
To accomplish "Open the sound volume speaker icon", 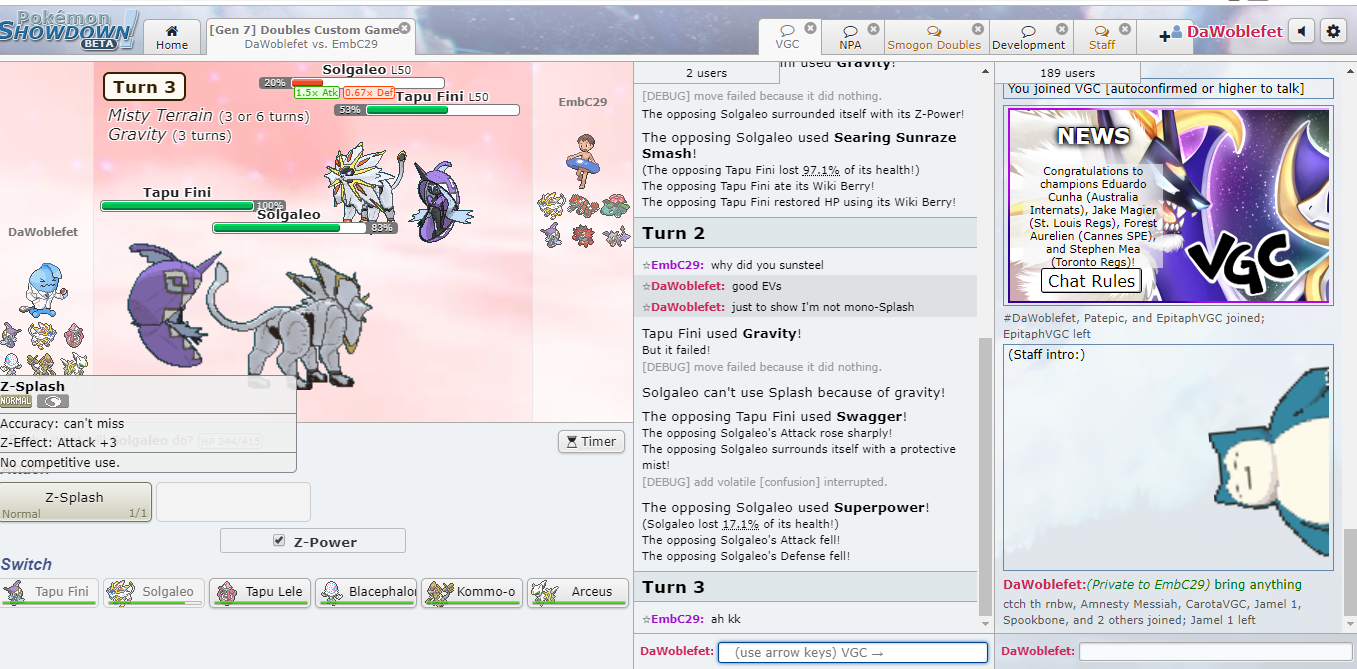I will (1301, 32).
